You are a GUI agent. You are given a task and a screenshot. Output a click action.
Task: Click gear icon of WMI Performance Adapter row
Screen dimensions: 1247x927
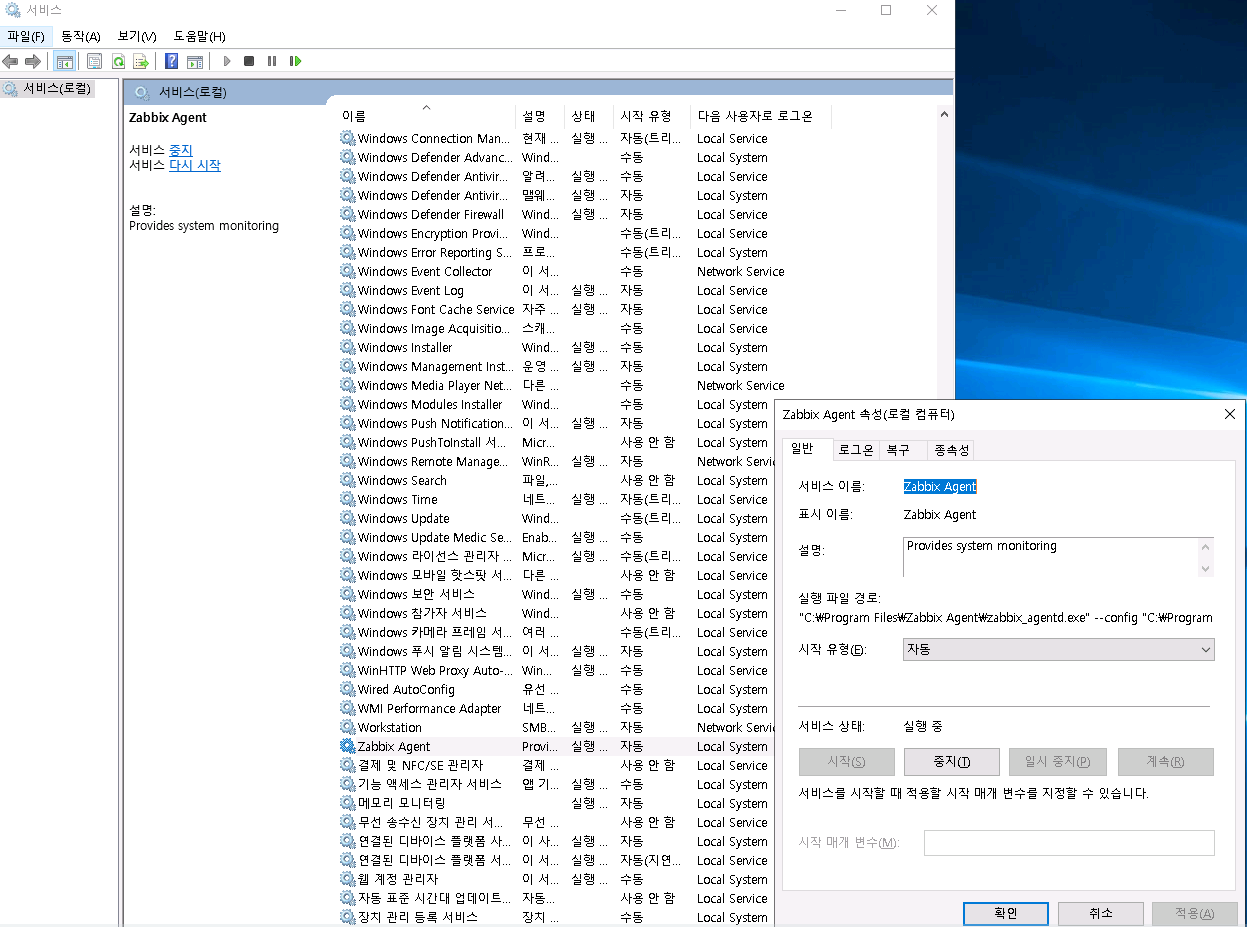coord(348,708)
